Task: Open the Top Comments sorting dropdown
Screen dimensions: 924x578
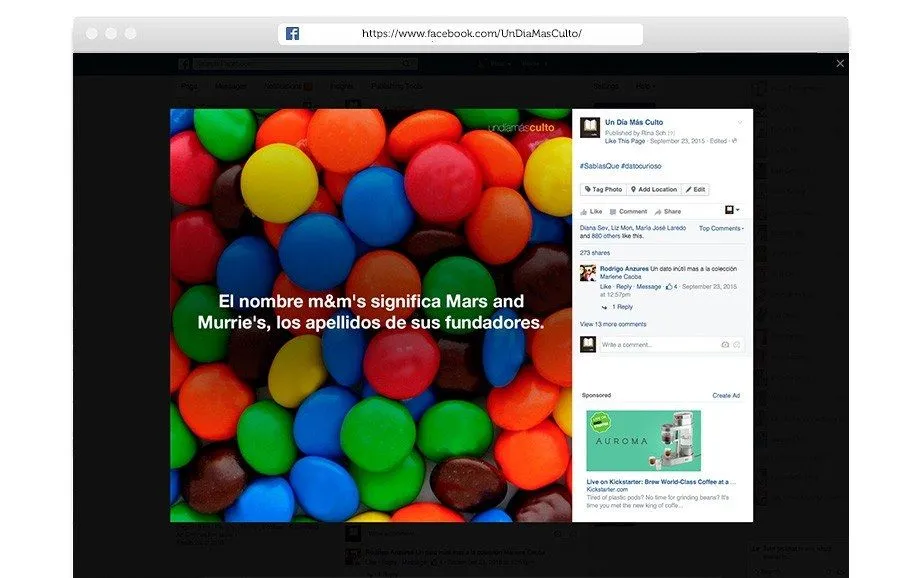Action: click(x=721, y=228)
